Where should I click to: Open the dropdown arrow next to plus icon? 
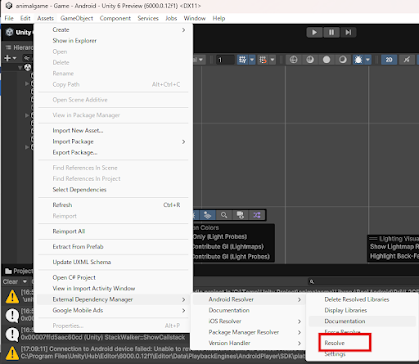click(14, 58)
